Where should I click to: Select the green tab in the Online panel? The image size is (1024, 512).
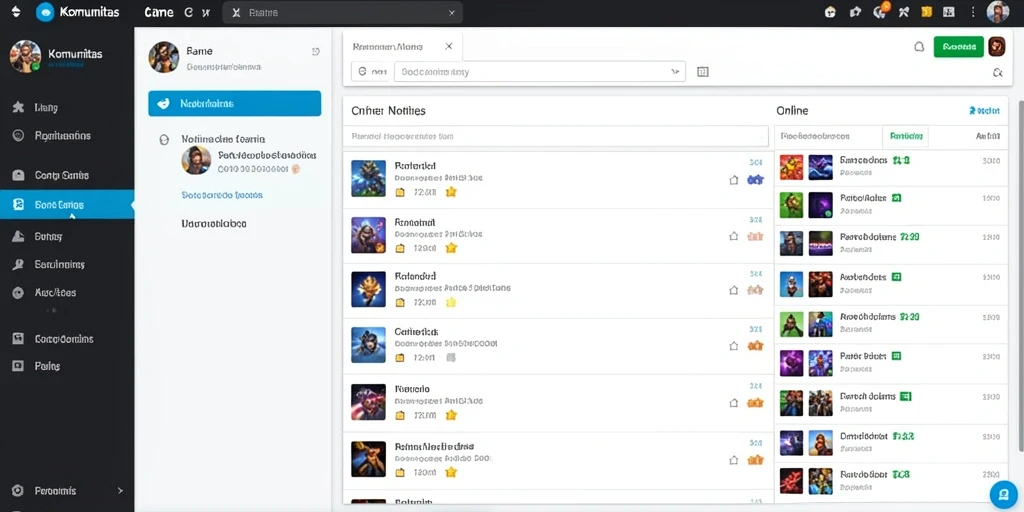[x=905, y=136]
